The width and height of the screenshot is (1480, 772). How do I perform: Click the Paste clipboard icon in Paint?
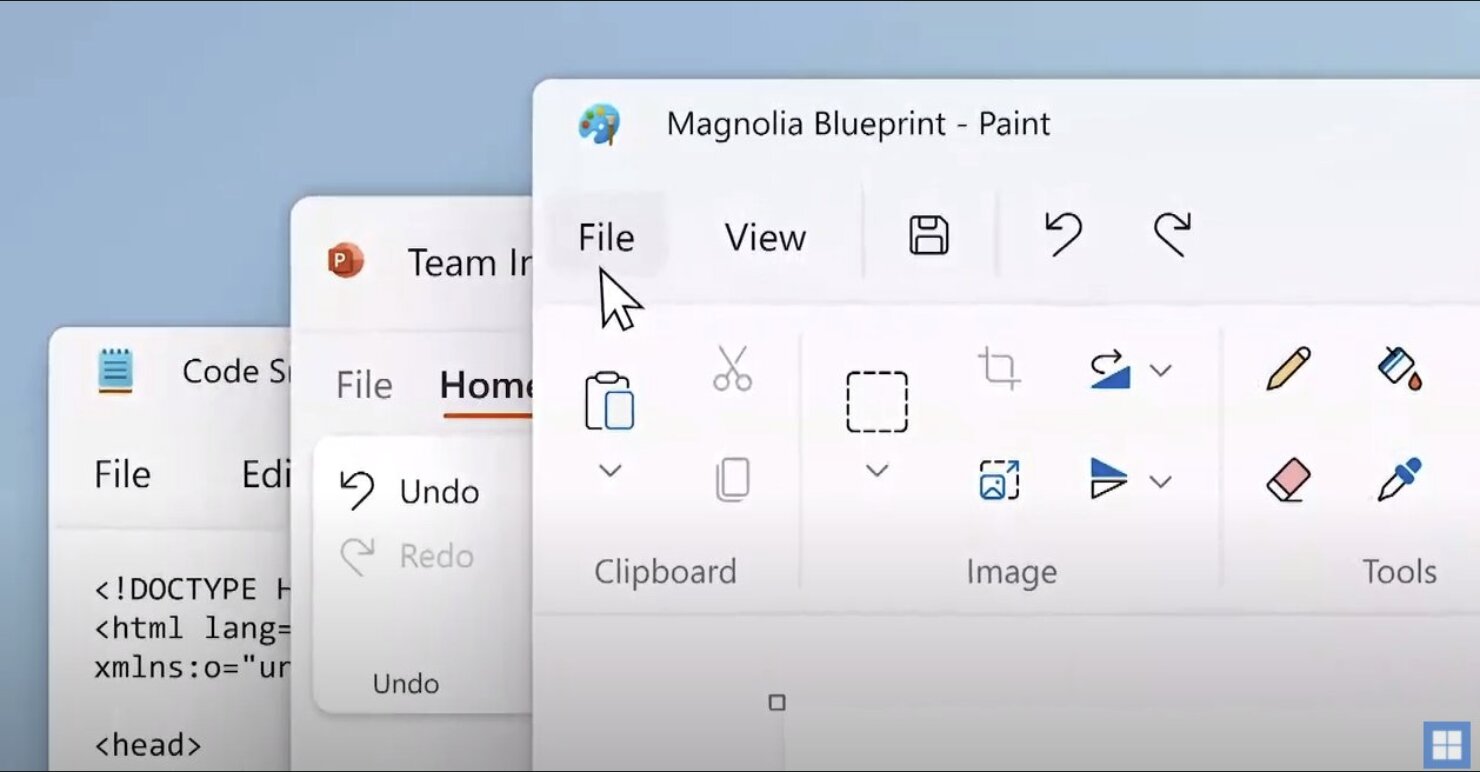[x=610, y=401]
